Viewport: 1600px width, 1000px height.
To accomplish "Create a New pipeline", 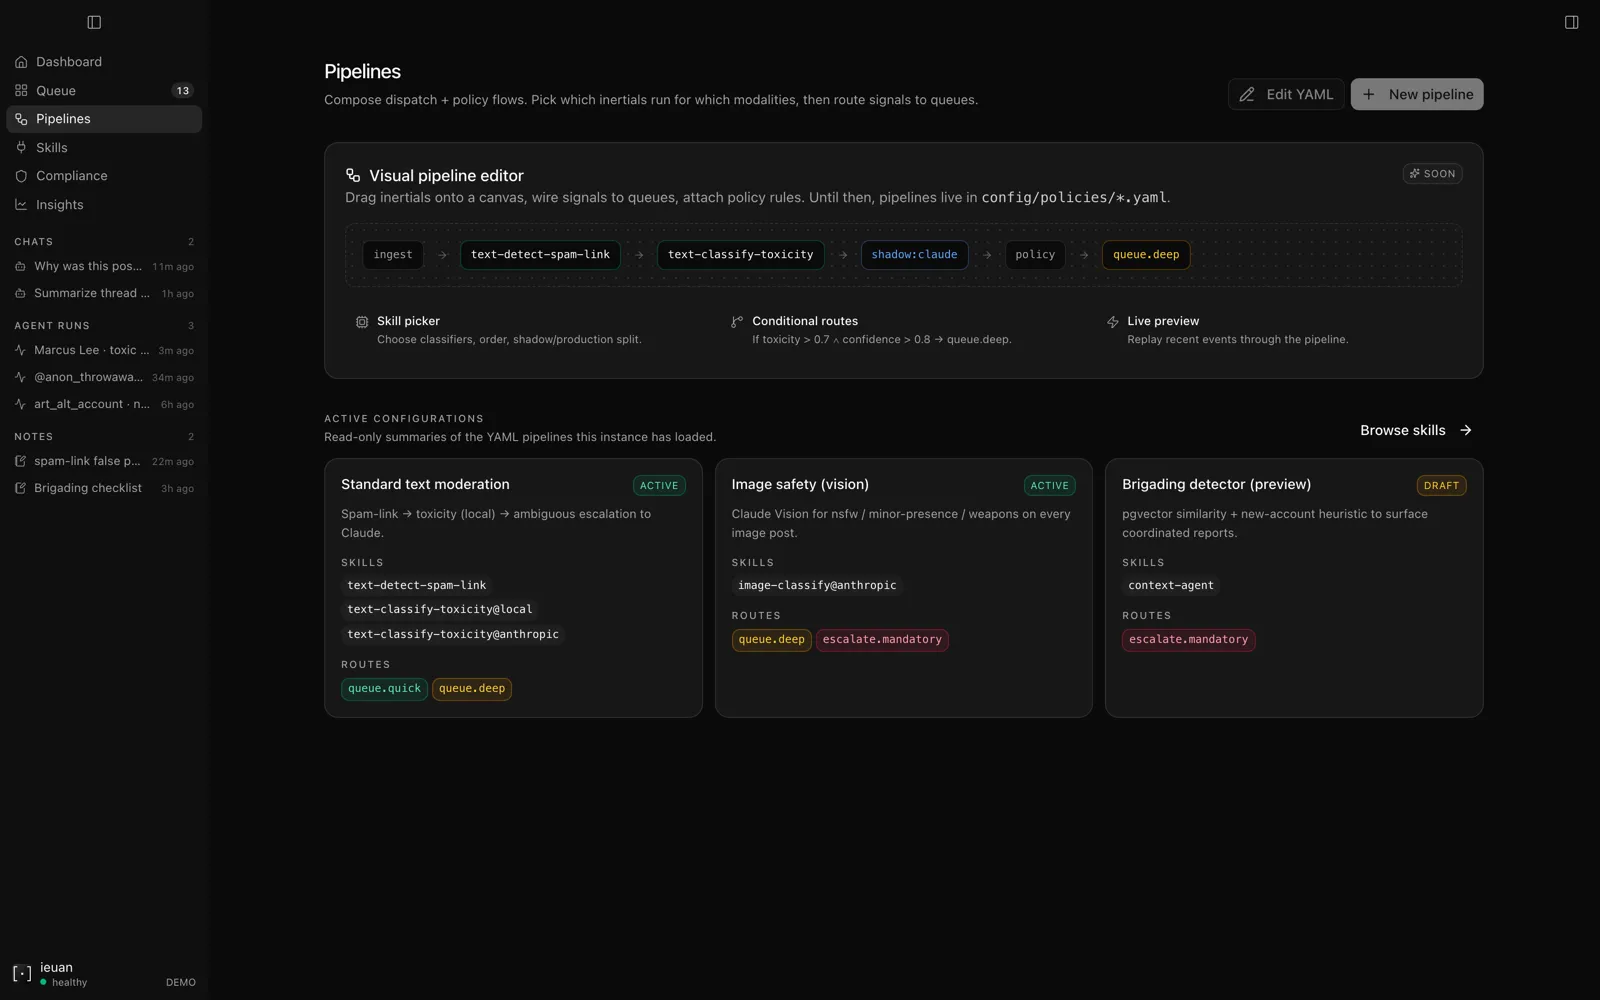I will (x=1417, y=94).
